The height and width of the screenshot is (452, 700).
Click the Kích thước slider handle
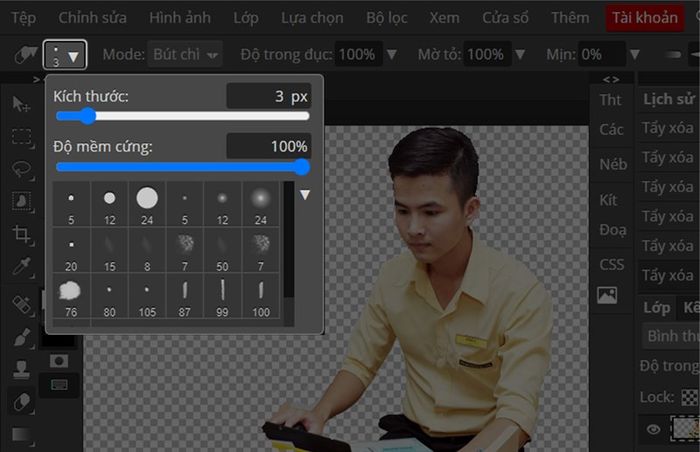click(x=88, y=117)
